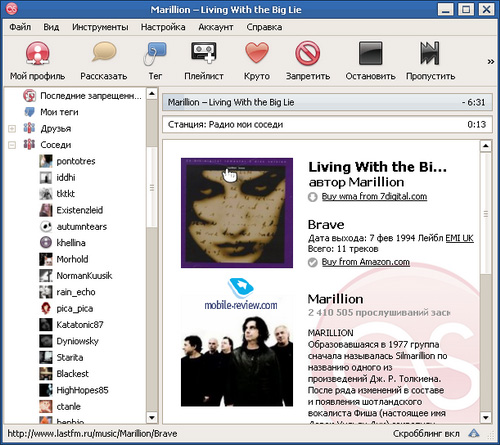Click Последние запрещенные ban icon
This screenshot has height=445, width=500.
coord(29,96)
